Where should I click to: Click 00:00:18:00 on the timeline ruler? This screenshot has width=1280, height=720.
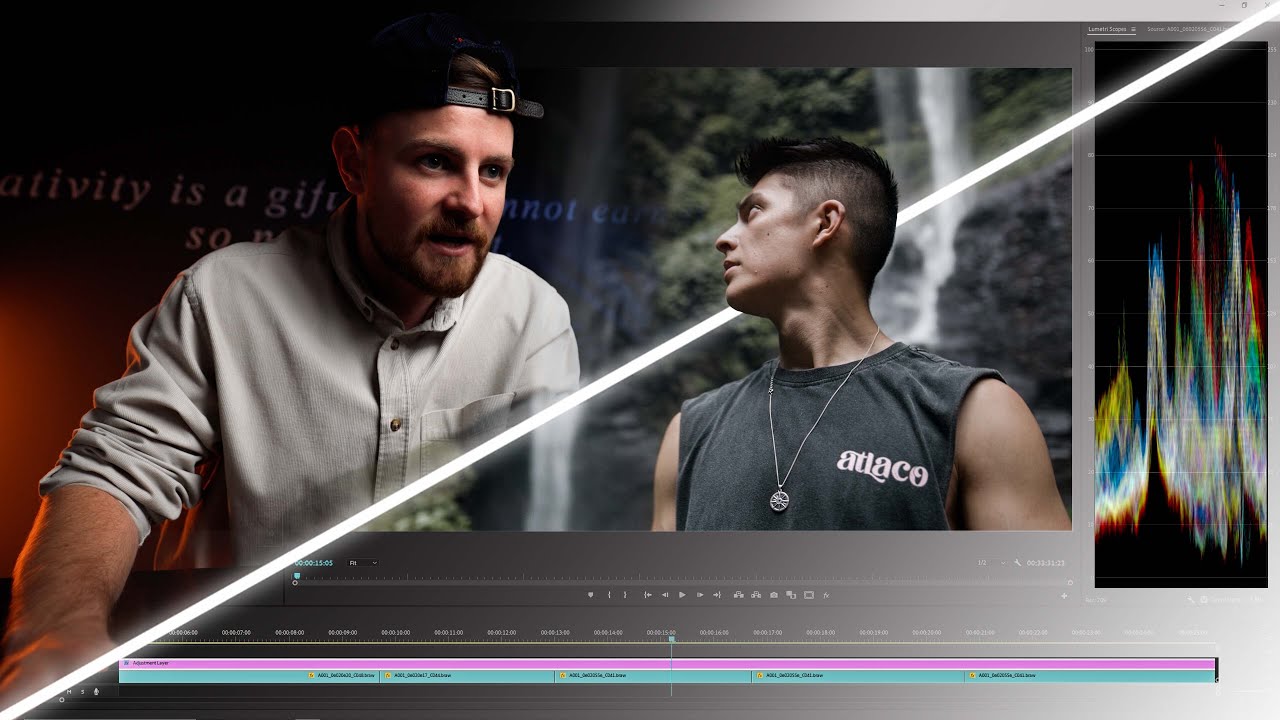tap(820, 632)
